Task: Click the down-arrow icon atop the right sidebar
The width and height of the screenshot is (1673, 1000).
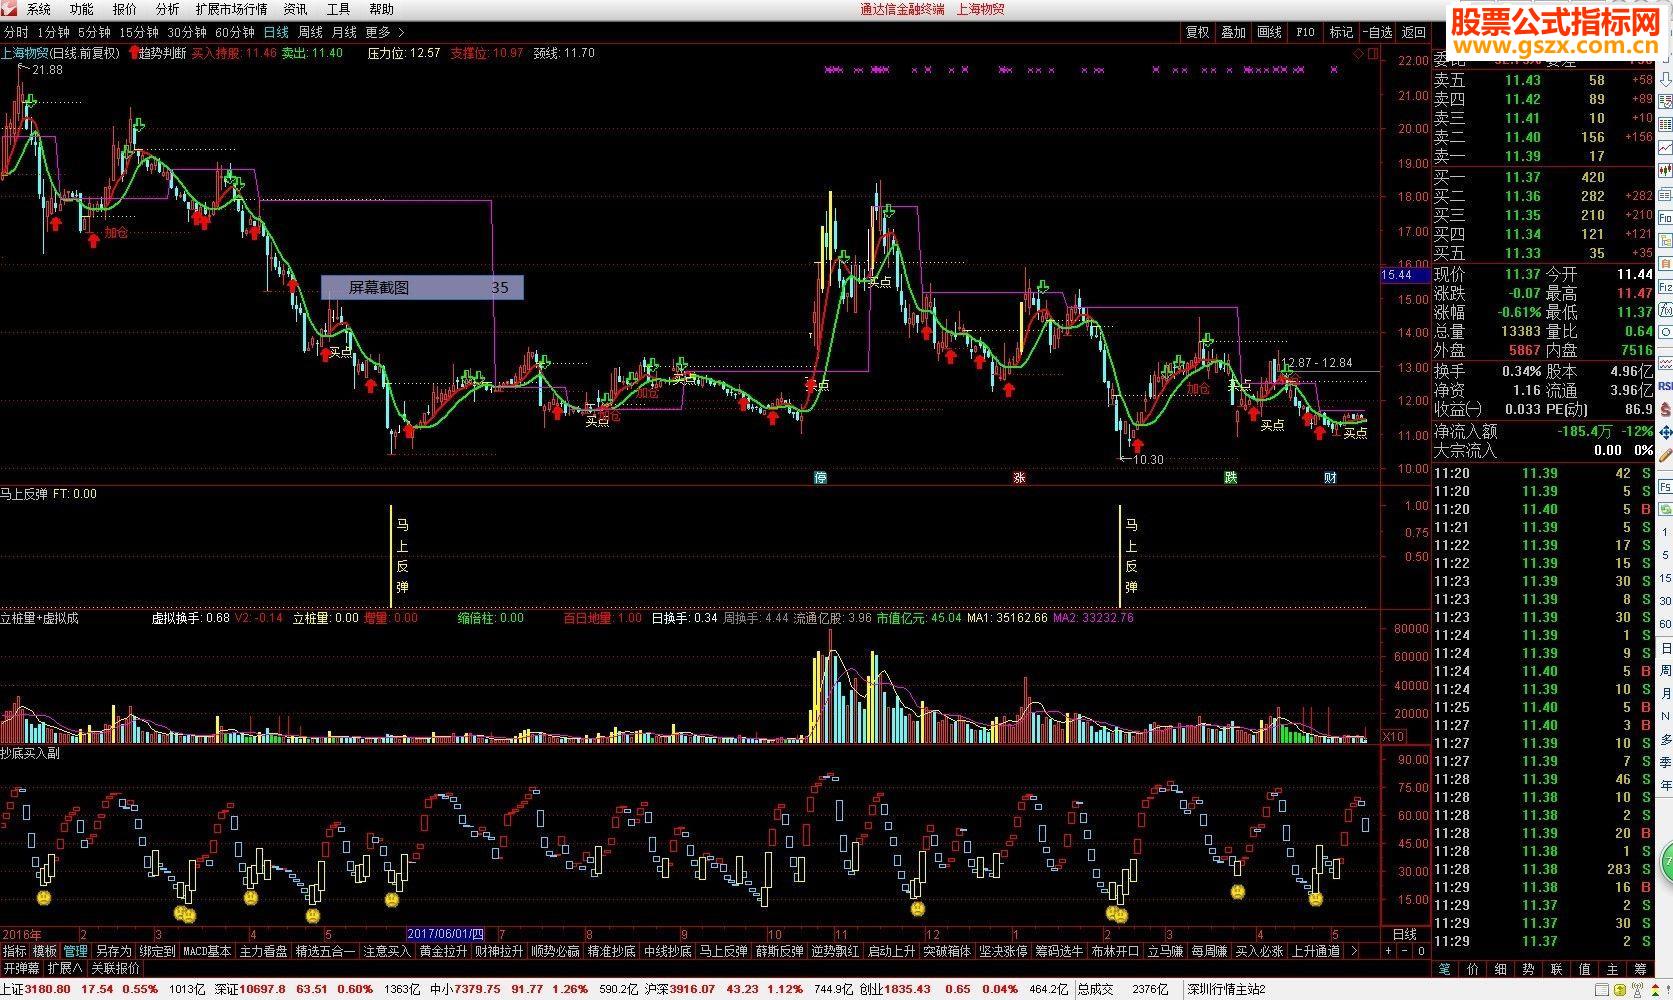Action: tap(1665, 79)
